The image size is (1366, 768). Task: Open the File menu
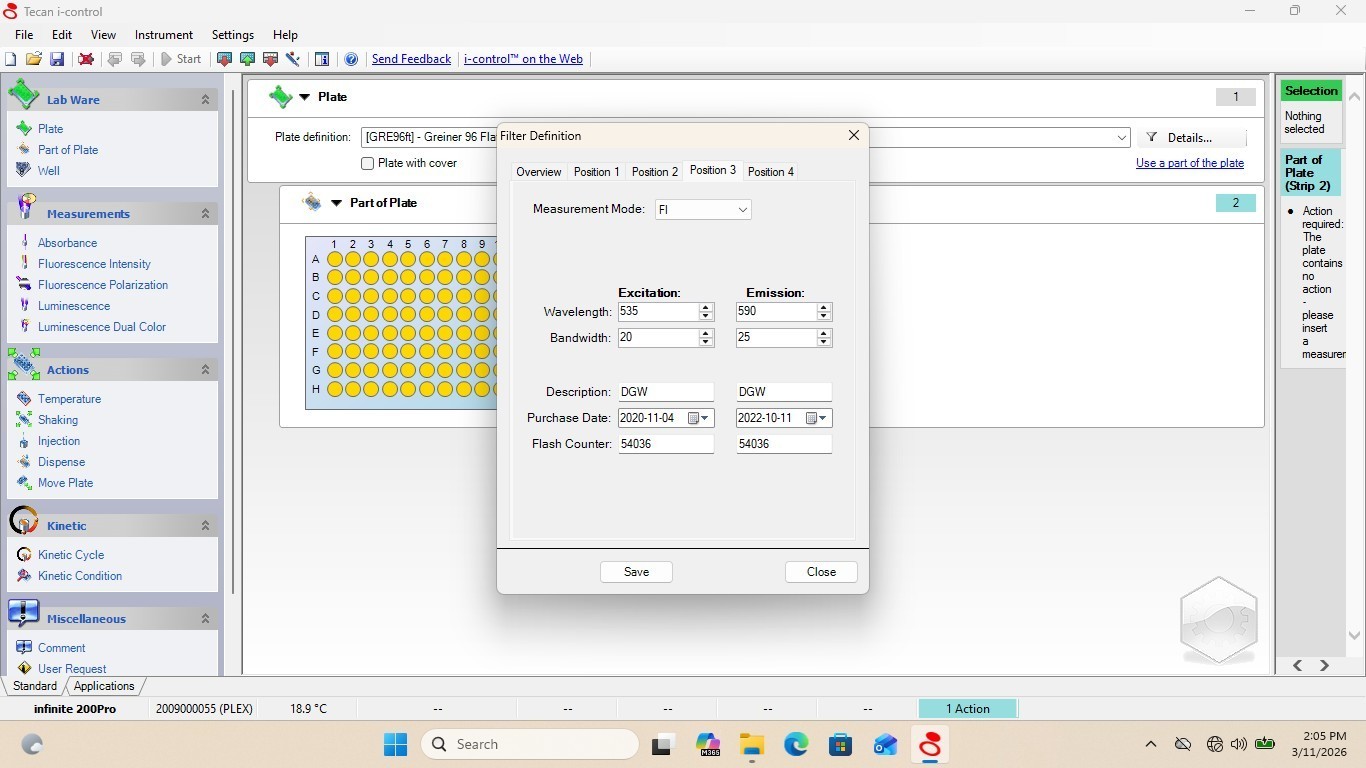point(24,35)
